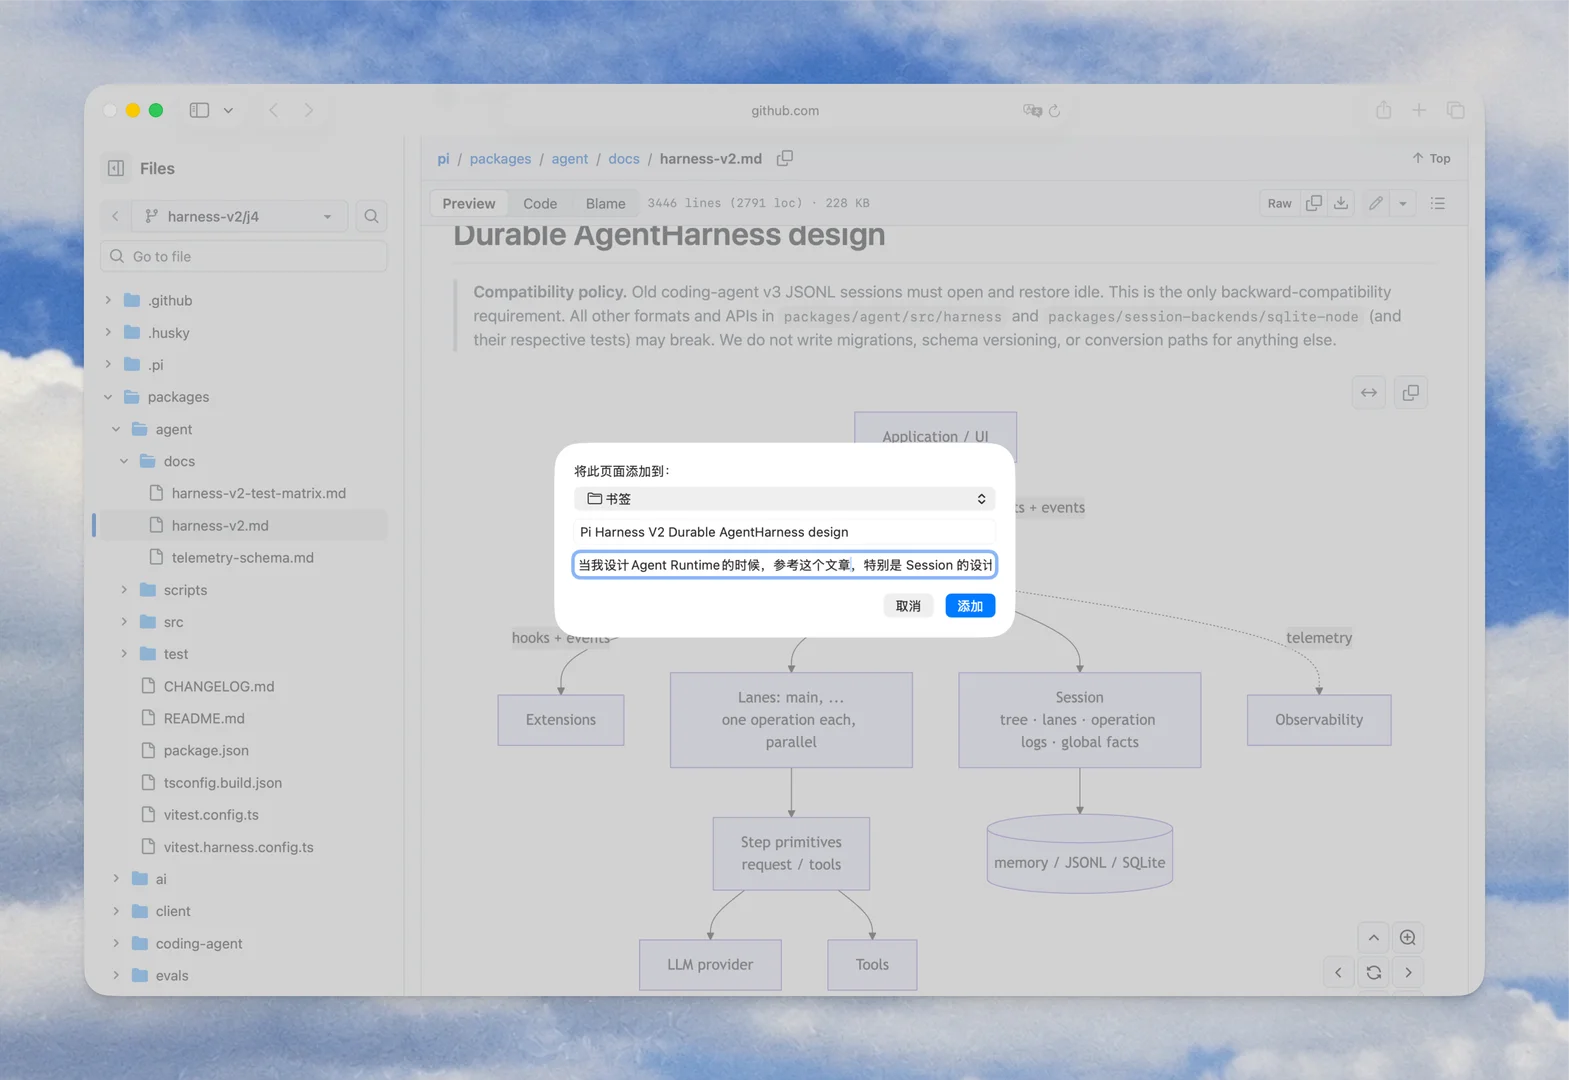Expand the scripts folder
Screen dimensions: 1569x1080
point(124,590)
